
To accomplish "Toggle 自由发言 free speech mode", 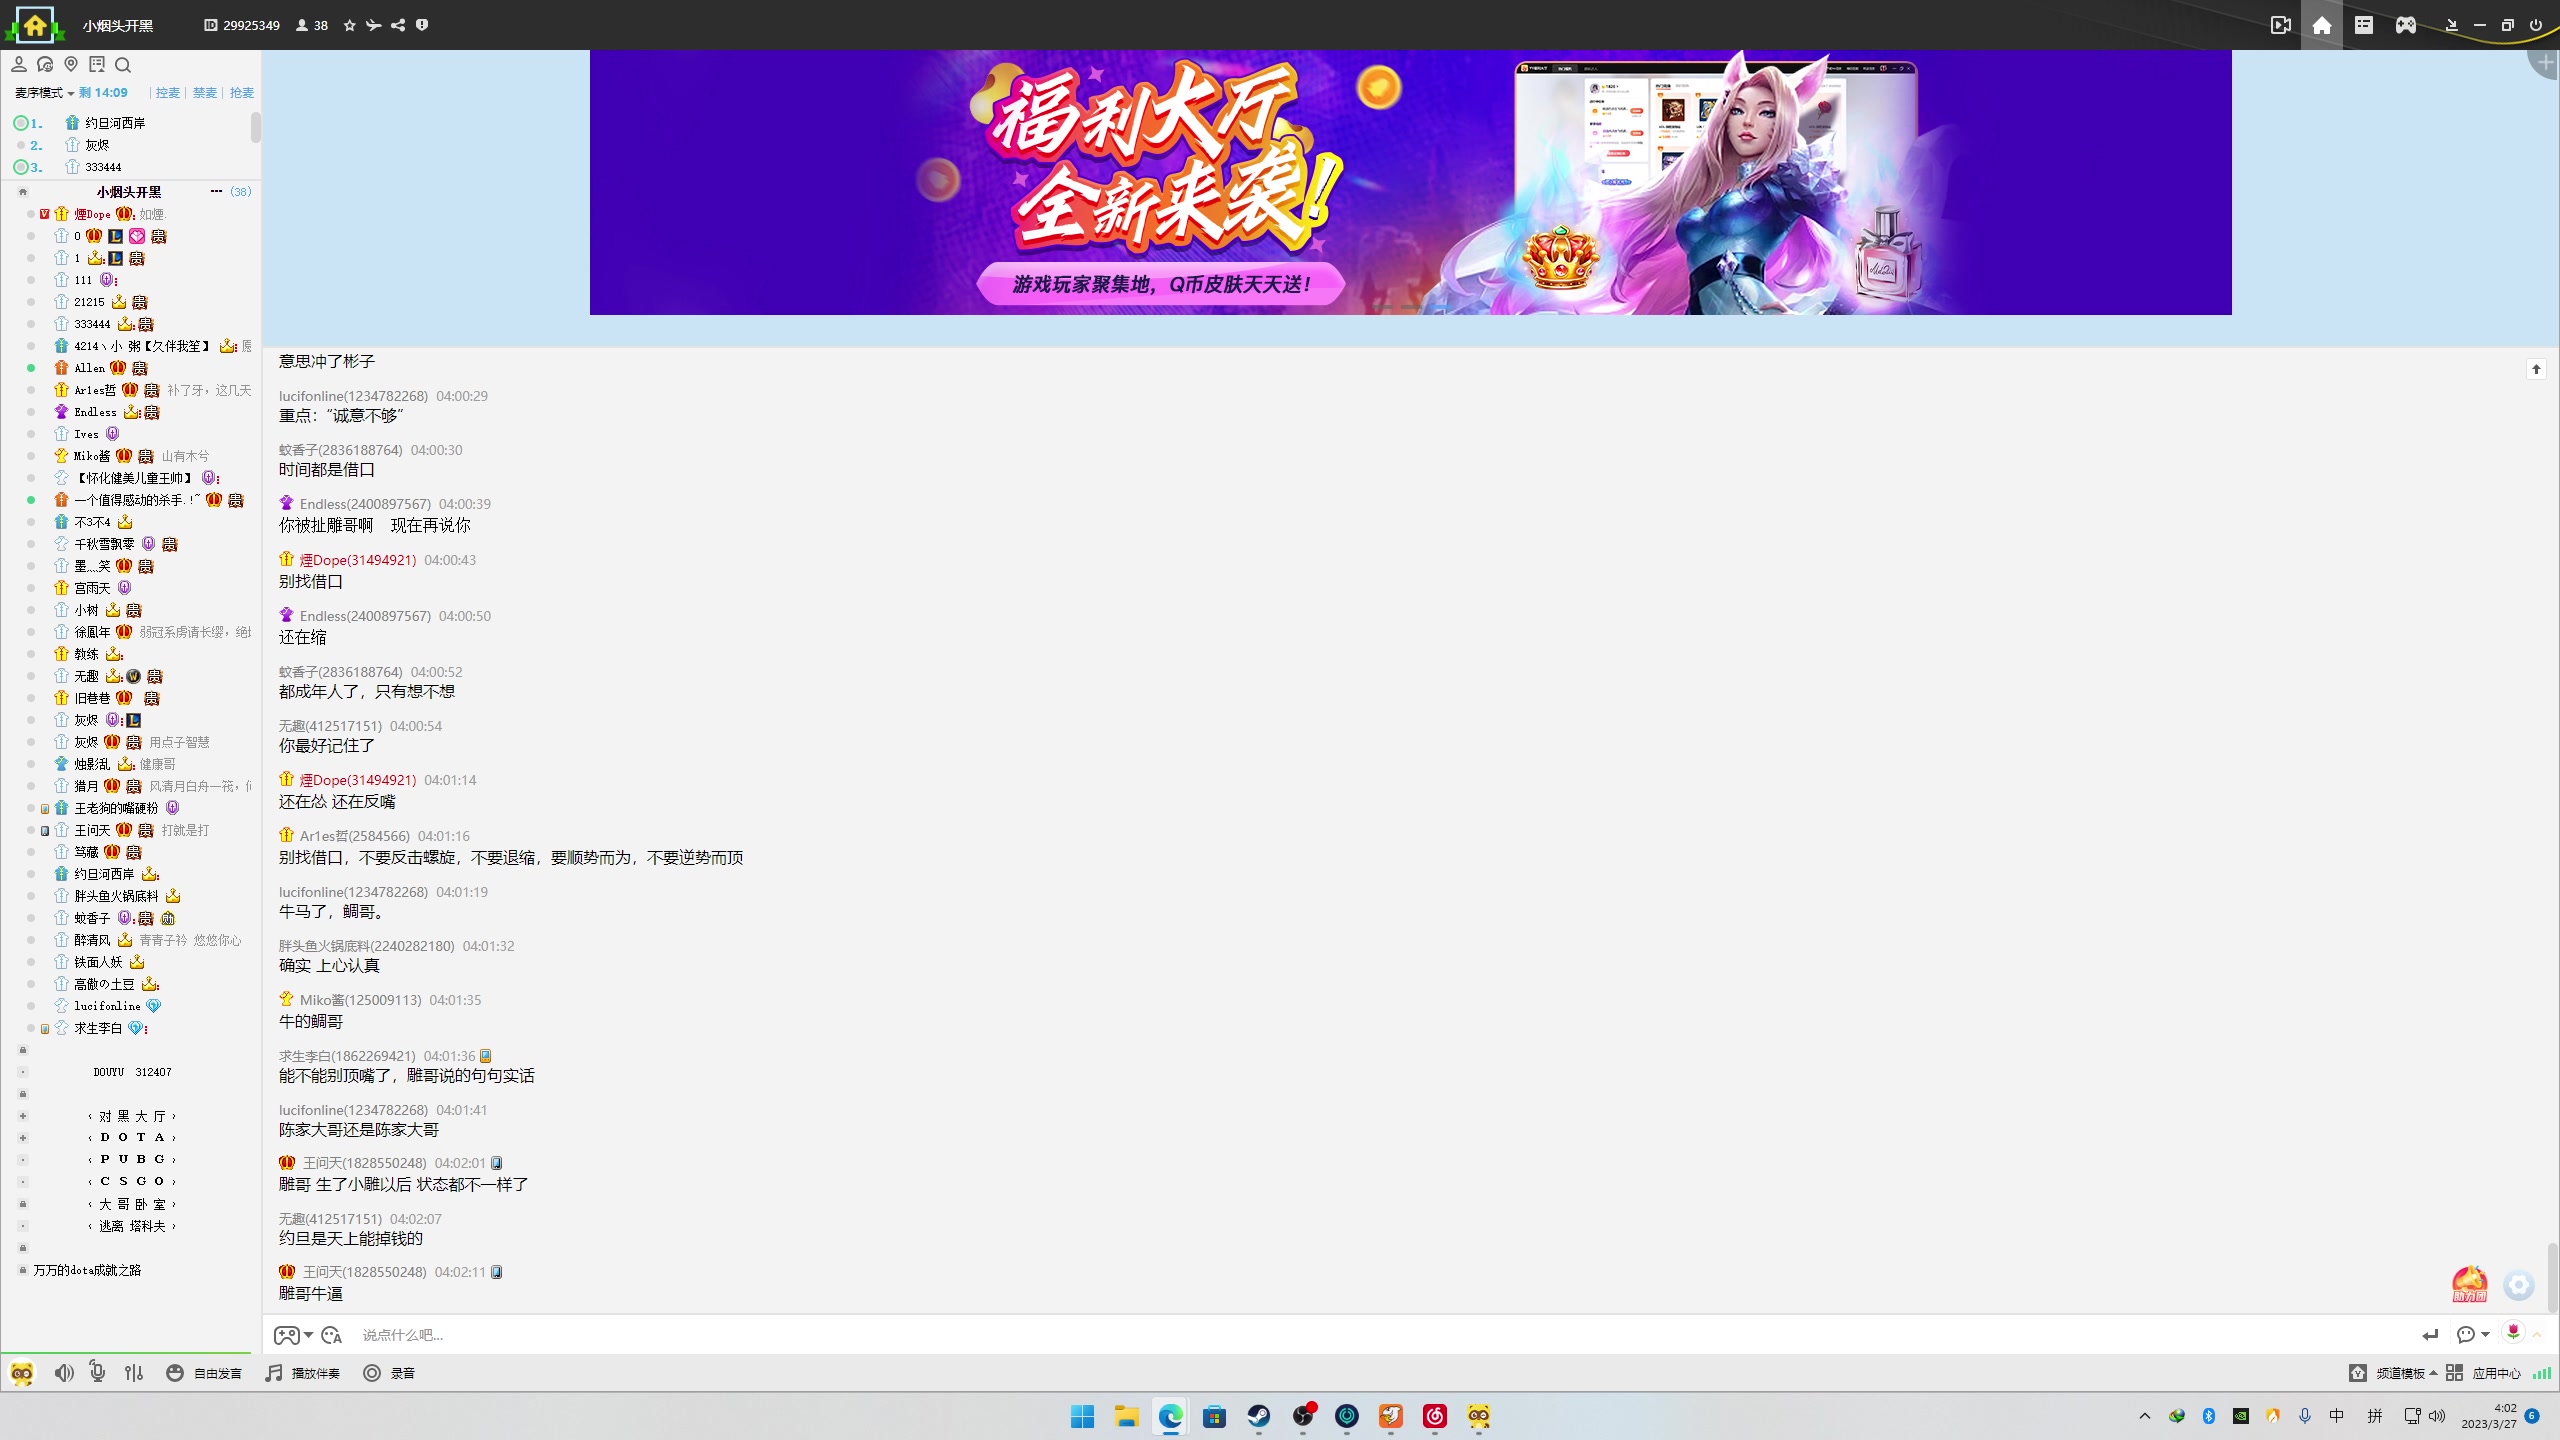I will [204, 1373].
